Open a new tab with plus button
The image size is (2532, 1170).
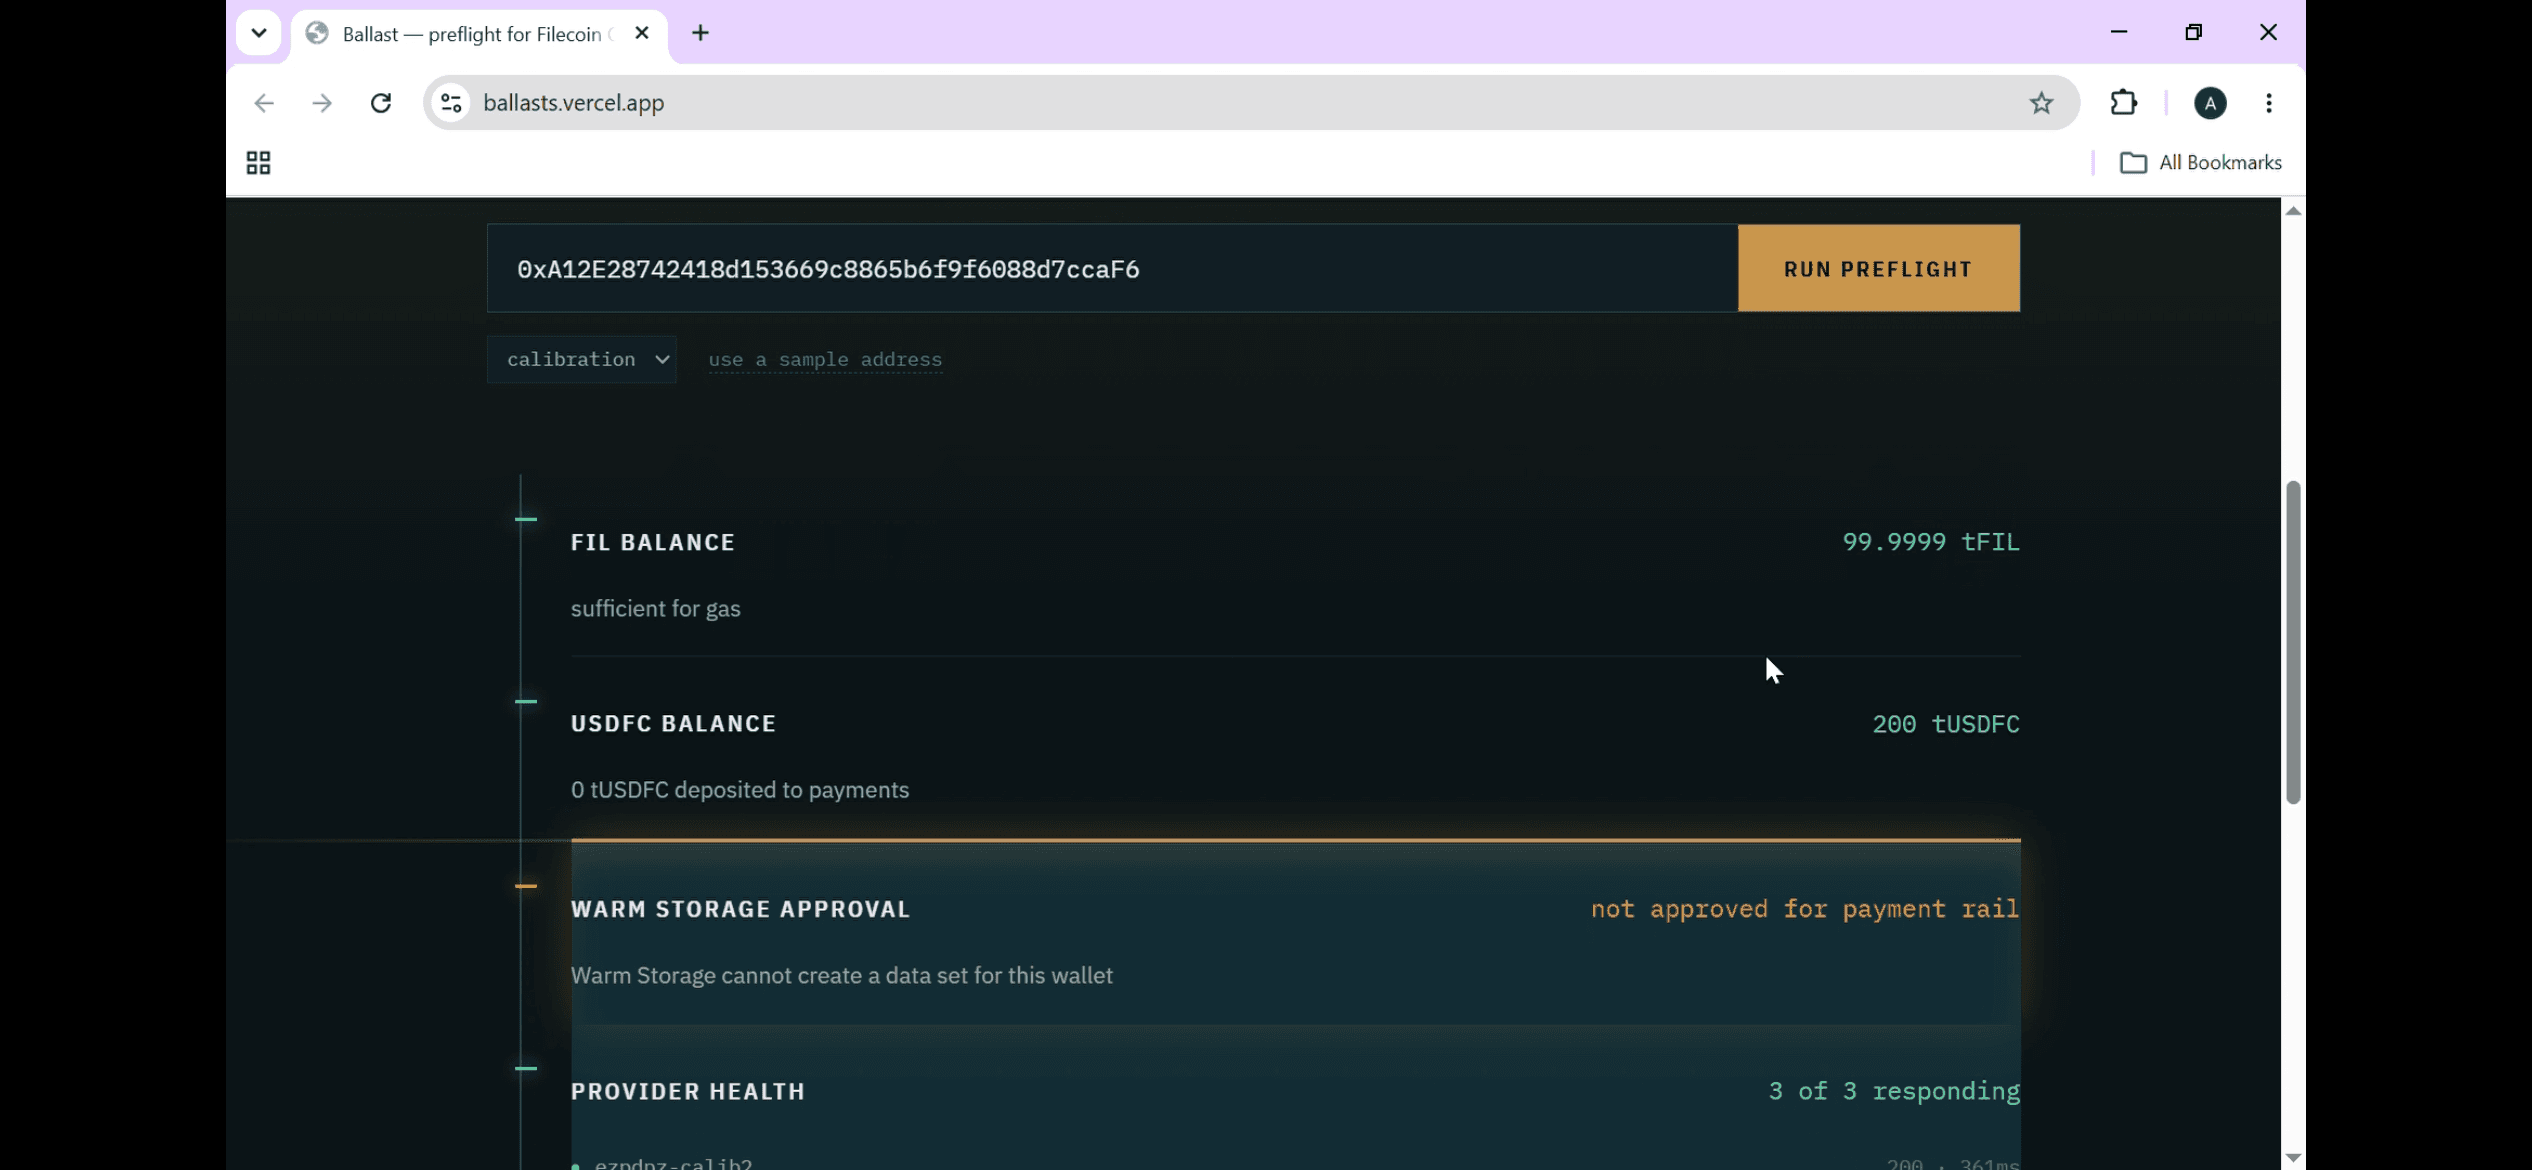tap(700, 34)
